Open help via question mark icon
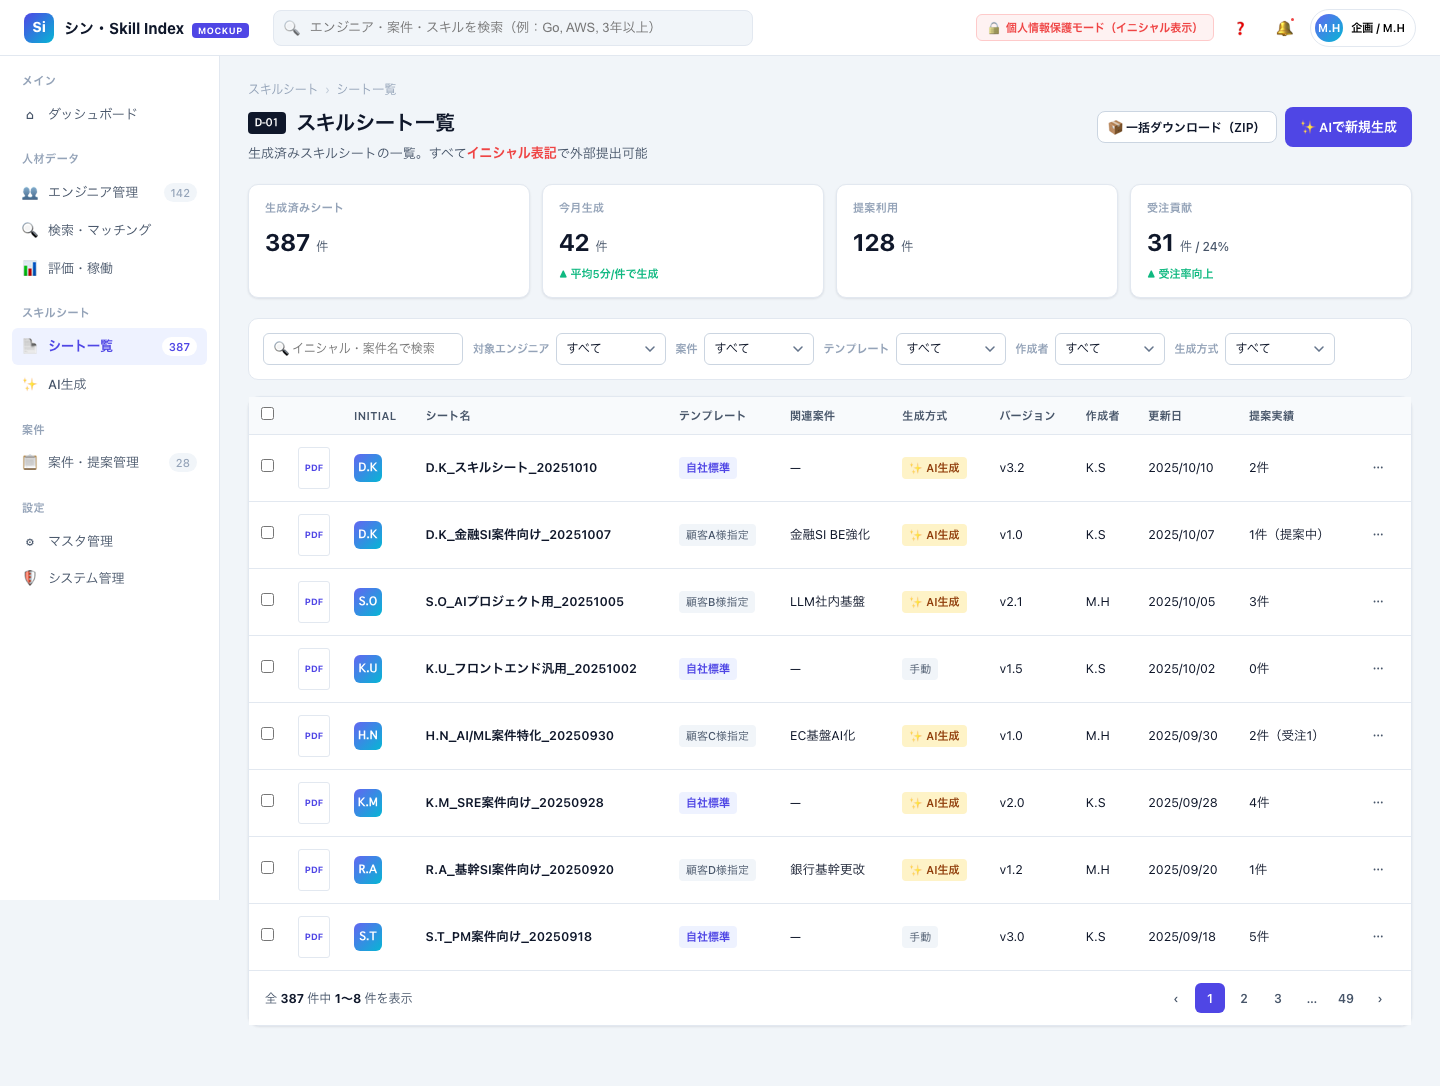 pos(1240,28)
